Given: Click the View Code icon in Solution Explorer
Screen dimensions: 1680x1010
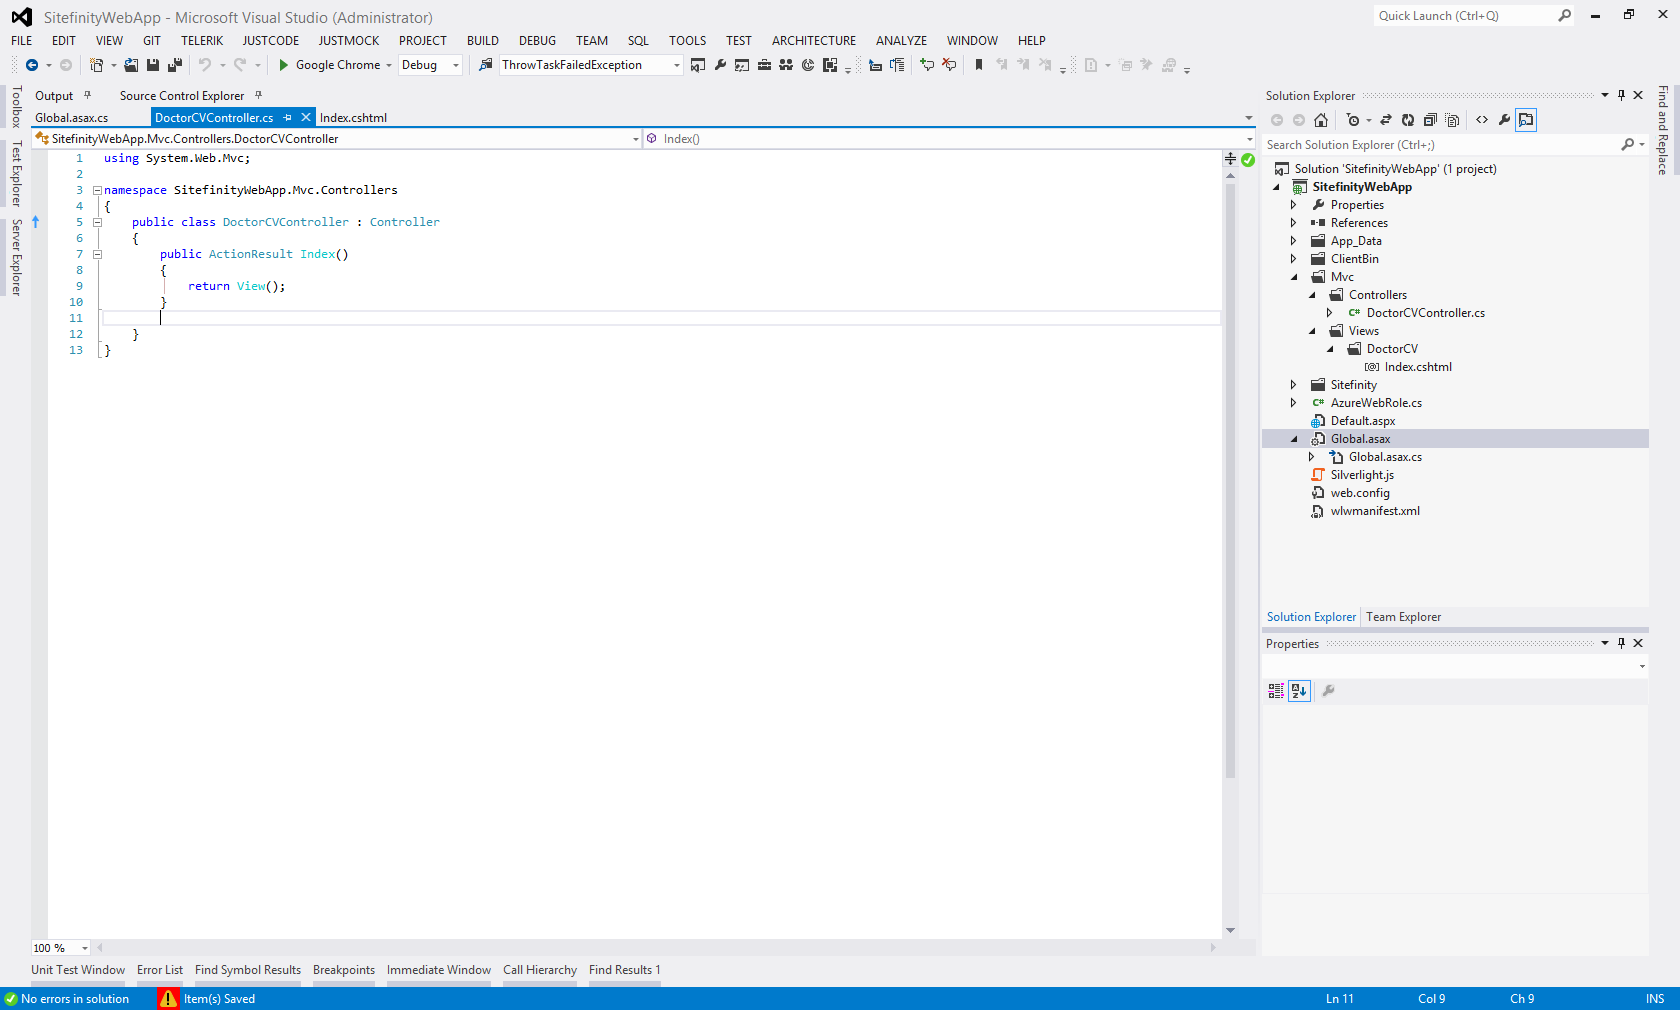Looking at the screenshot, I should pos(1482,120).
